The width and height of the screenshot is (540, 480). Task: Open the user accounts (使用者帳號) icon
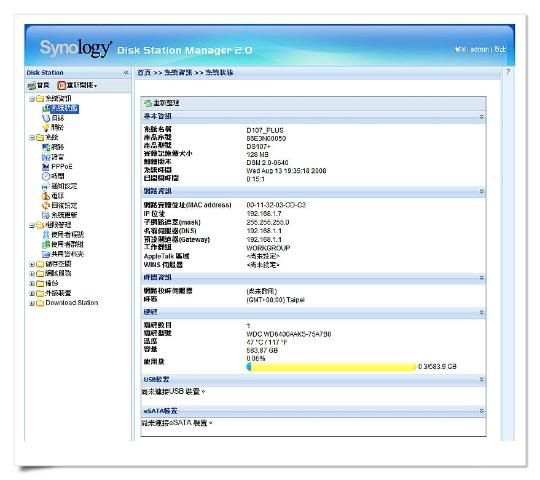pyautogui.click(x=46, y=235)
